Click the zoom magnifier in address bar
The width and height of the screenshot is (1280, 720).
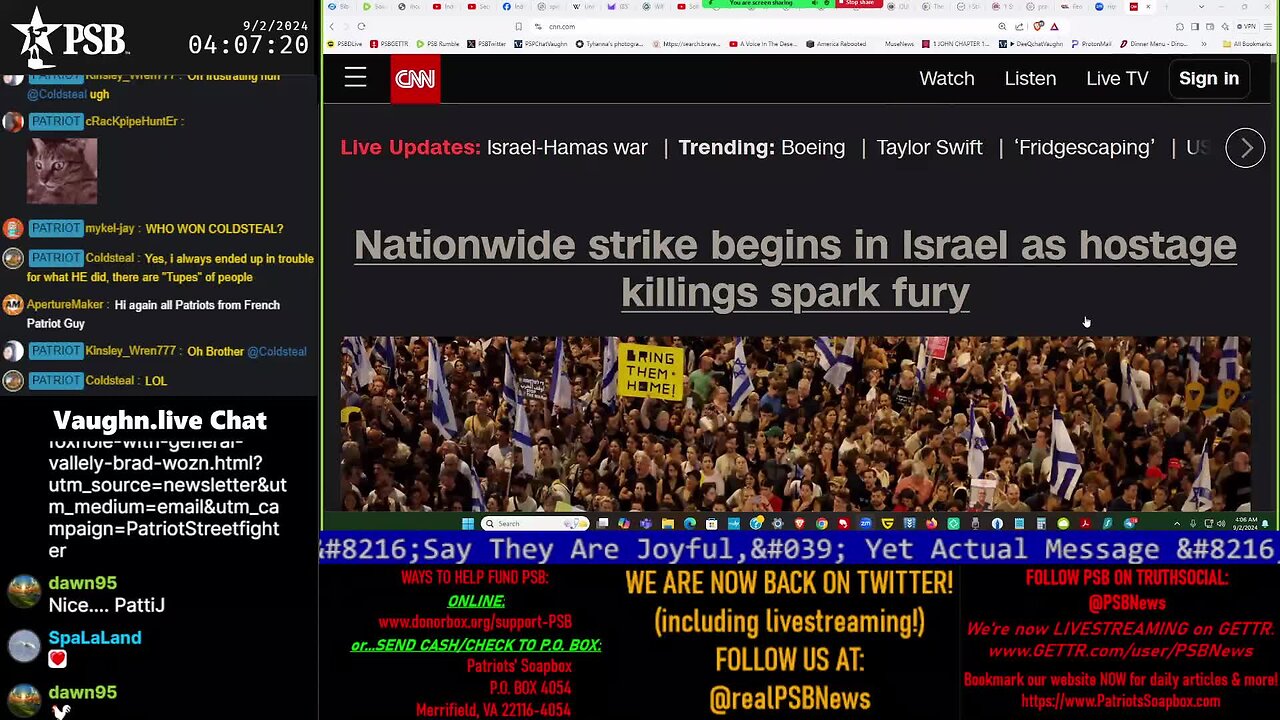[x=1002, y=26]
